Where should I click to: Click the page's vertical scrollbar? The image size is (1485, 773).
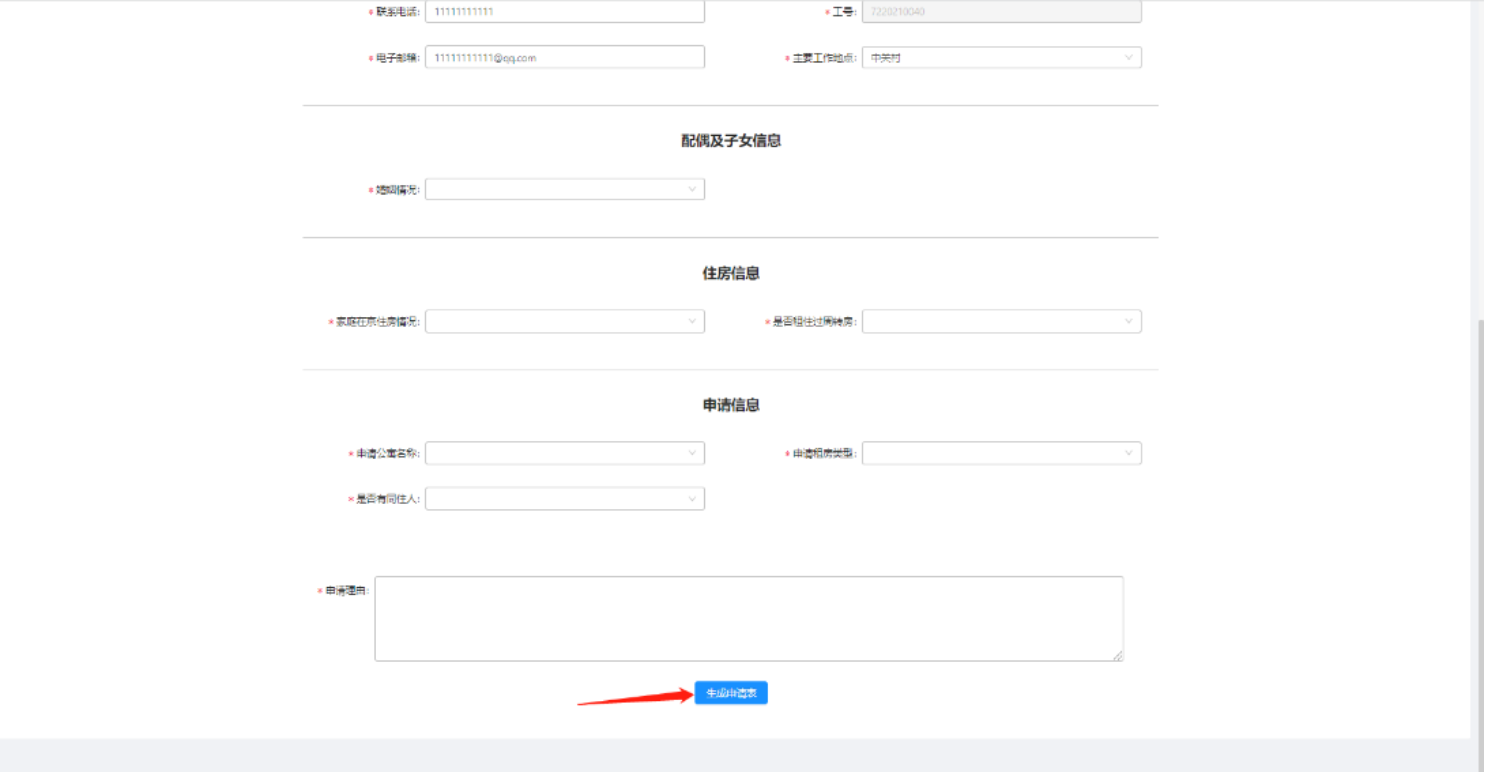click(x=1477, y=500)
